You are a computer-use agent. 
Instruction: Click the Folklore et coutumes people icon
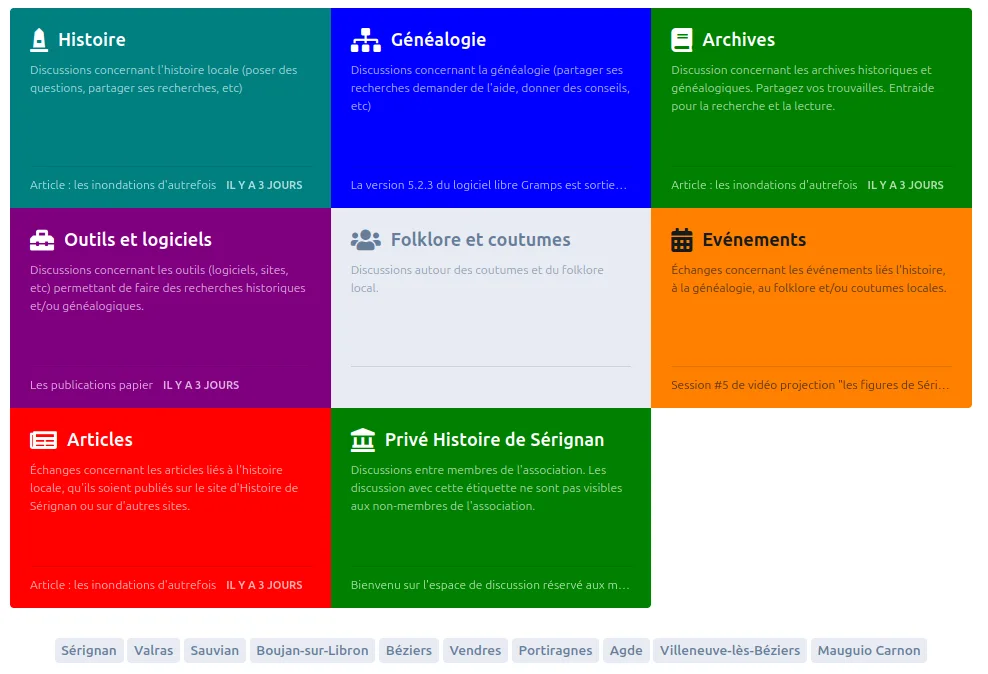pos(365,240)
